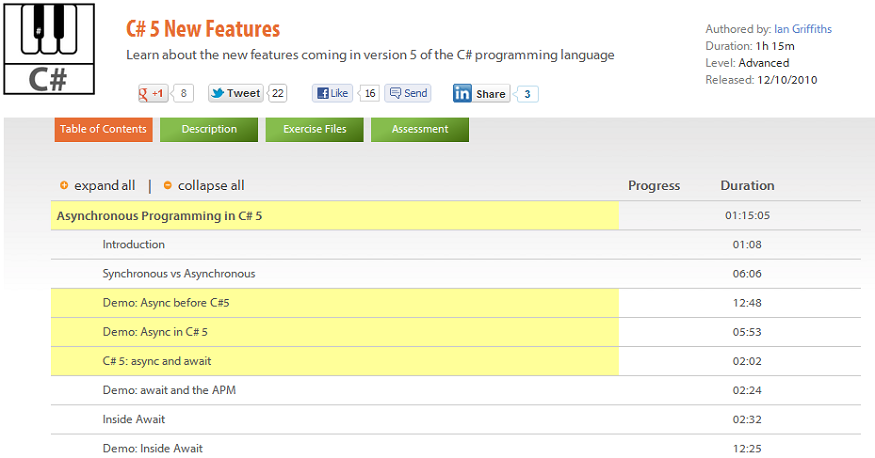
Task: Click the Facebook Send button
Action: click(x=408, y=93)
